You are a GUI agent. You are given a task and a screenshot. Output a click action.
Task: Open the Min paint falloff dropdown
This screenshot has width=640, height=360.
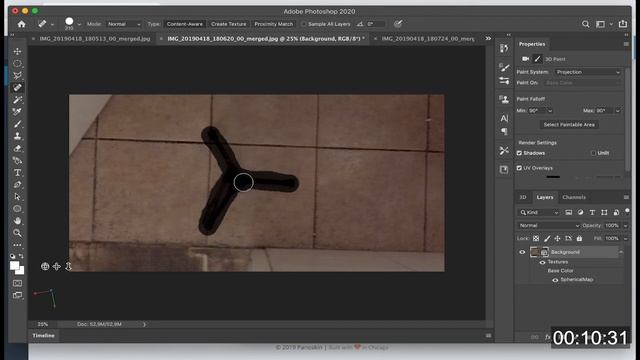click(550, 111)
